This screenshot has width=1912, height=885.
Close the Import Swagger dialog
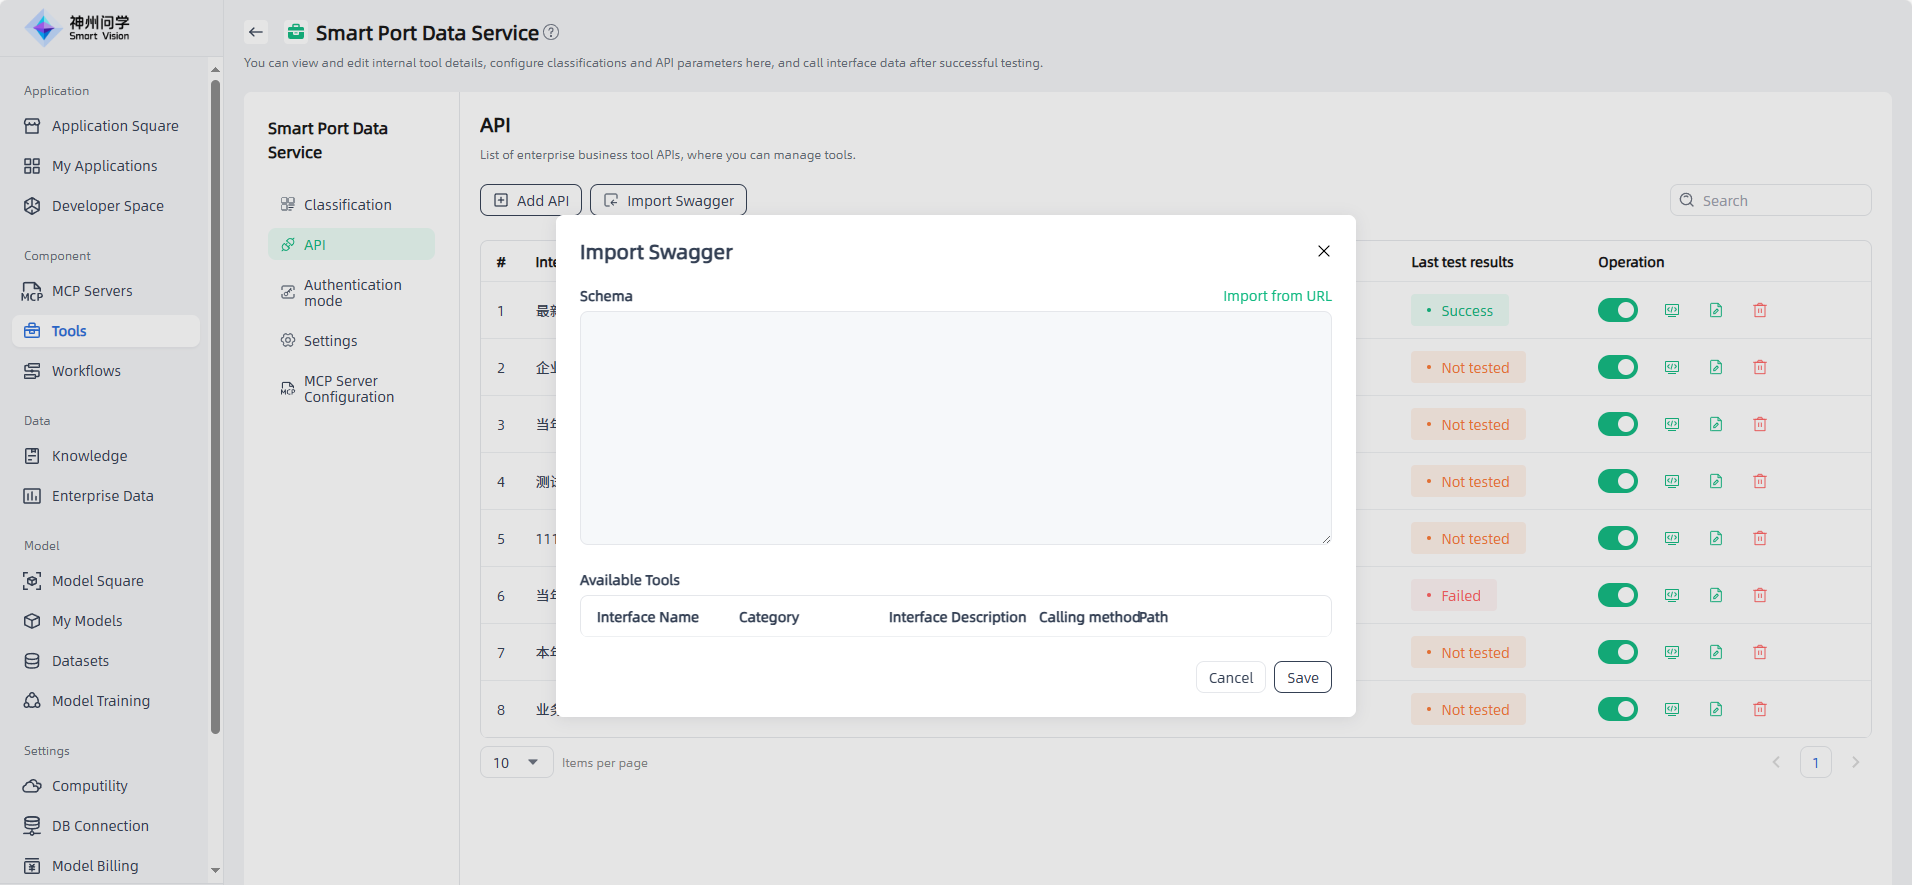[x=1324, y=251]
